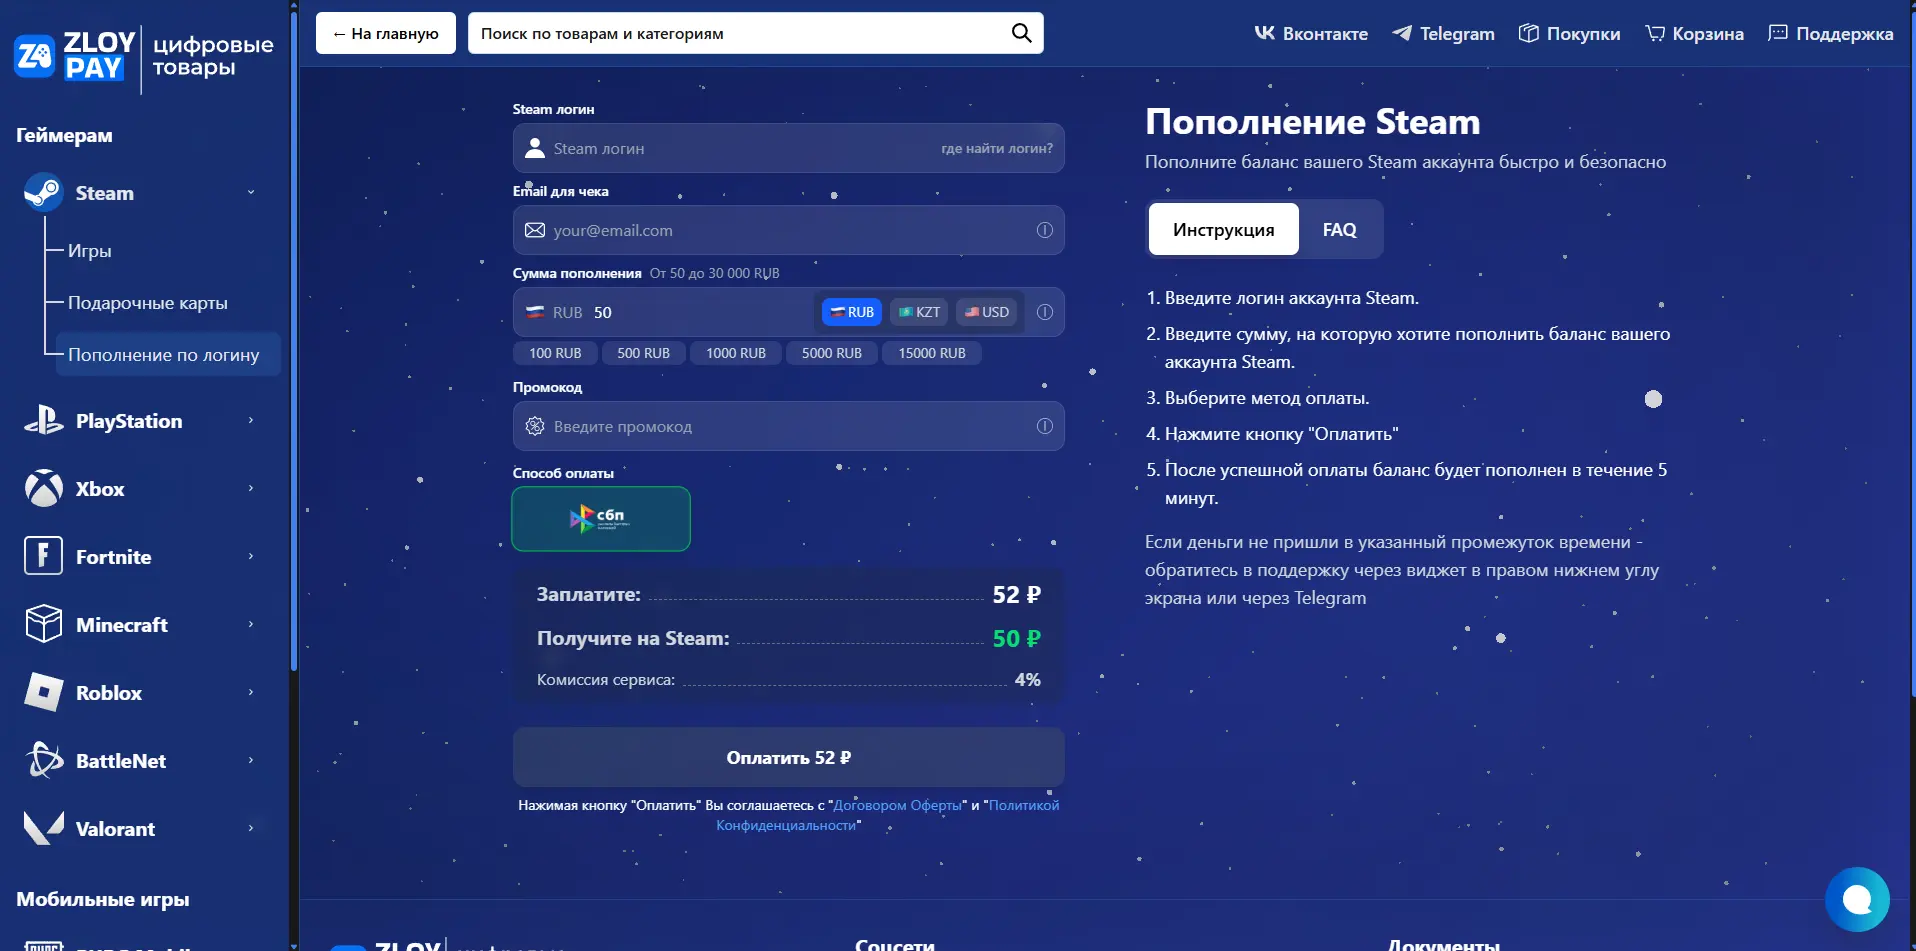Expand the Roblox category chevron
1916x951 pixels.
coord(251,692)
